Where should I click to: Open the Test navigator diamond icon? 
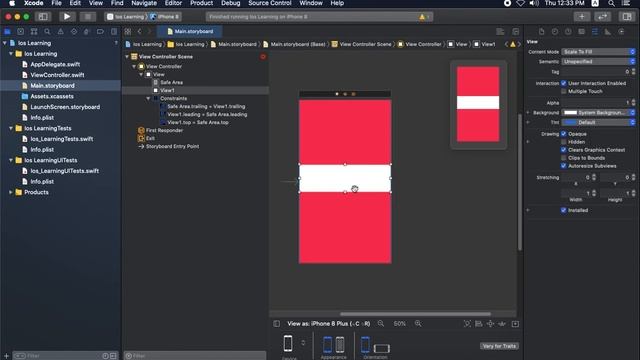[x=73, y=31]
